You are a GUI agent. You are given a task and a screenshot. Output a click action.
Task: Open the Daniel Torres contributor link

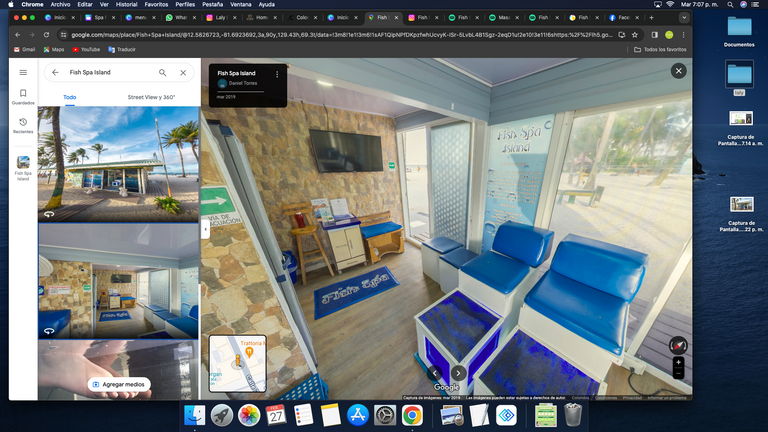[x=242, y=83]
